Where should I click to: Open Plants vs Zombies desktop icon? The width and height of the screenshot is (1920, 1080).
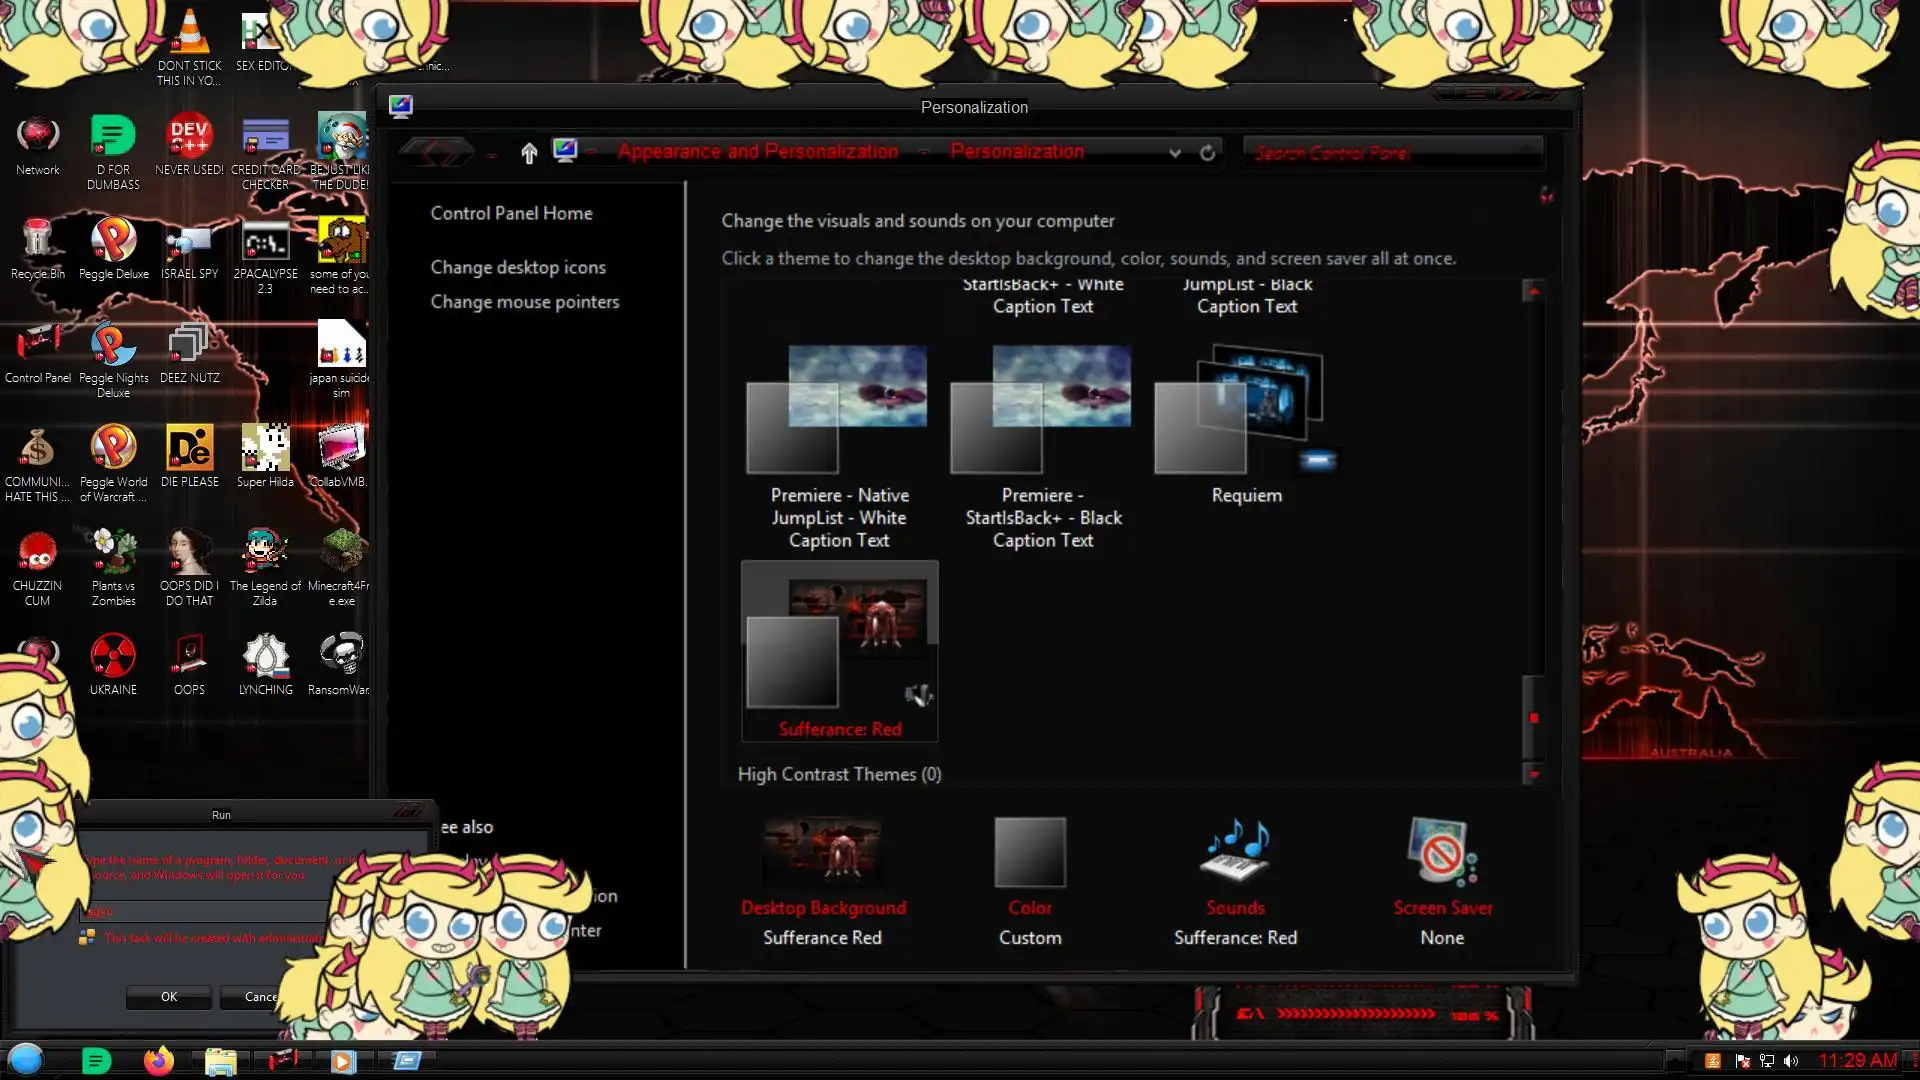click(113, 553)
